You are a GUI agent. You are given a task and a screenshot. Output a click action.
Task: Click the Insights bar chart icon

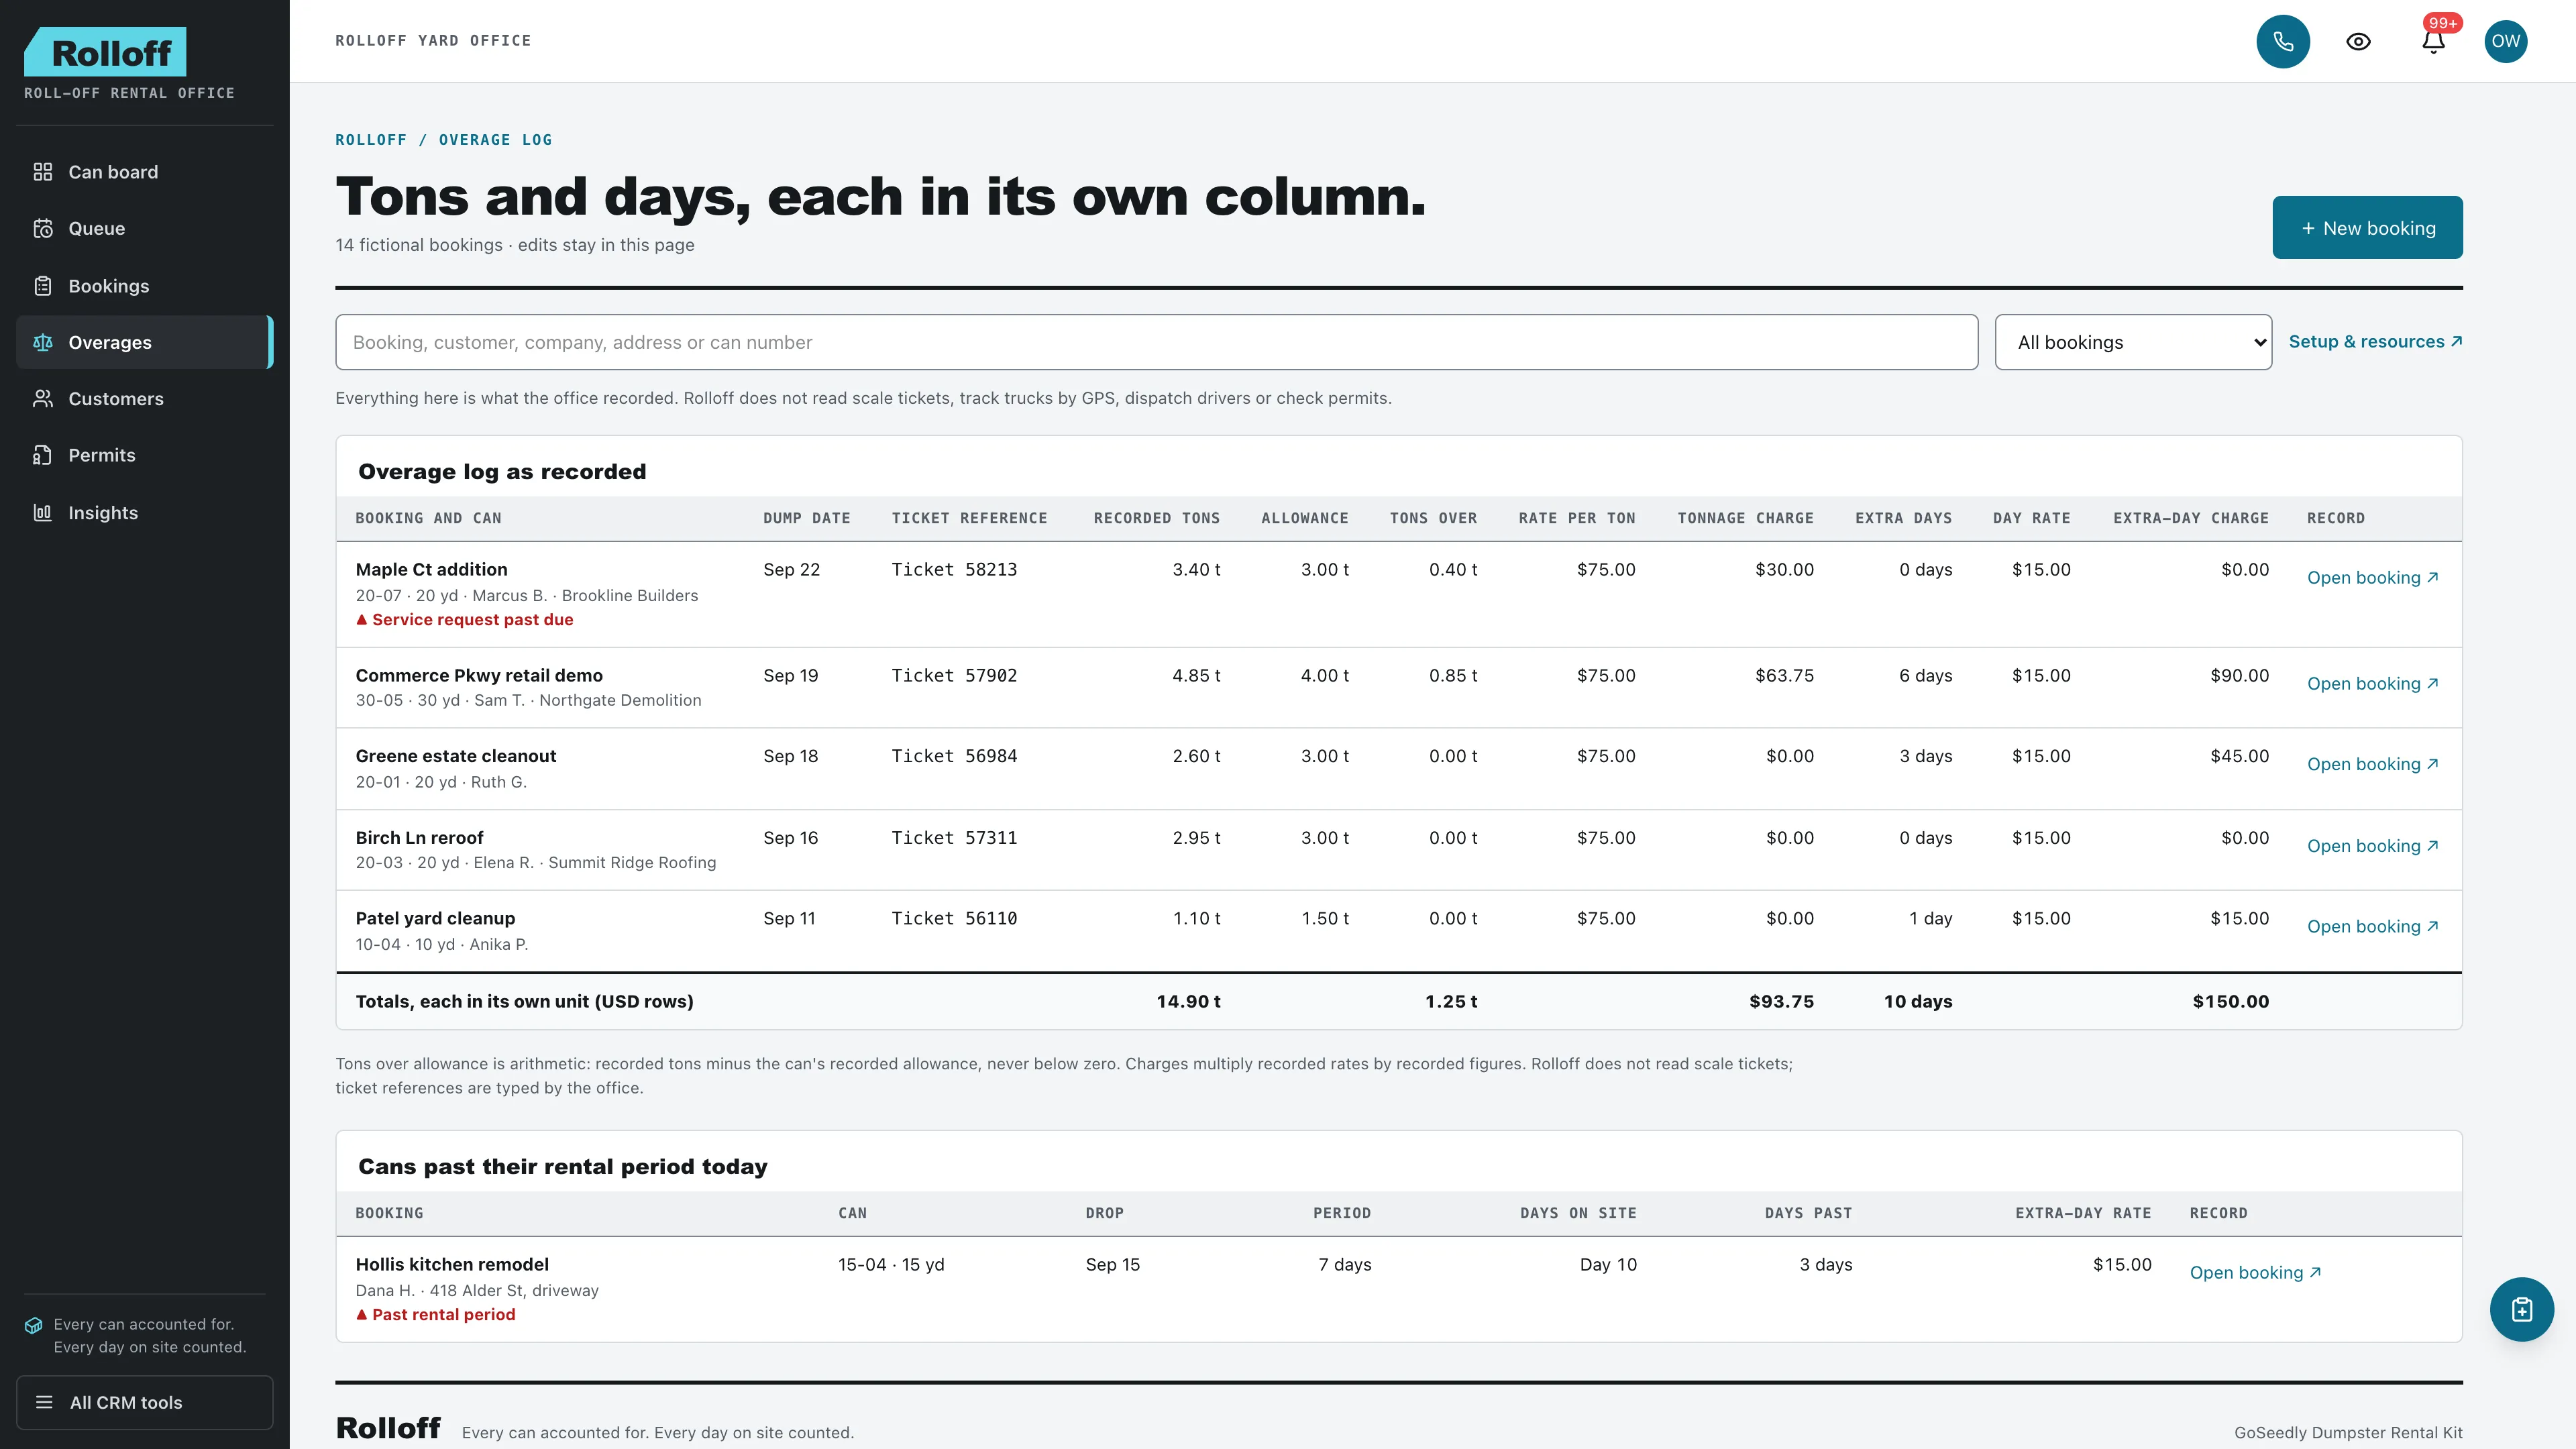tap(42, 513)
